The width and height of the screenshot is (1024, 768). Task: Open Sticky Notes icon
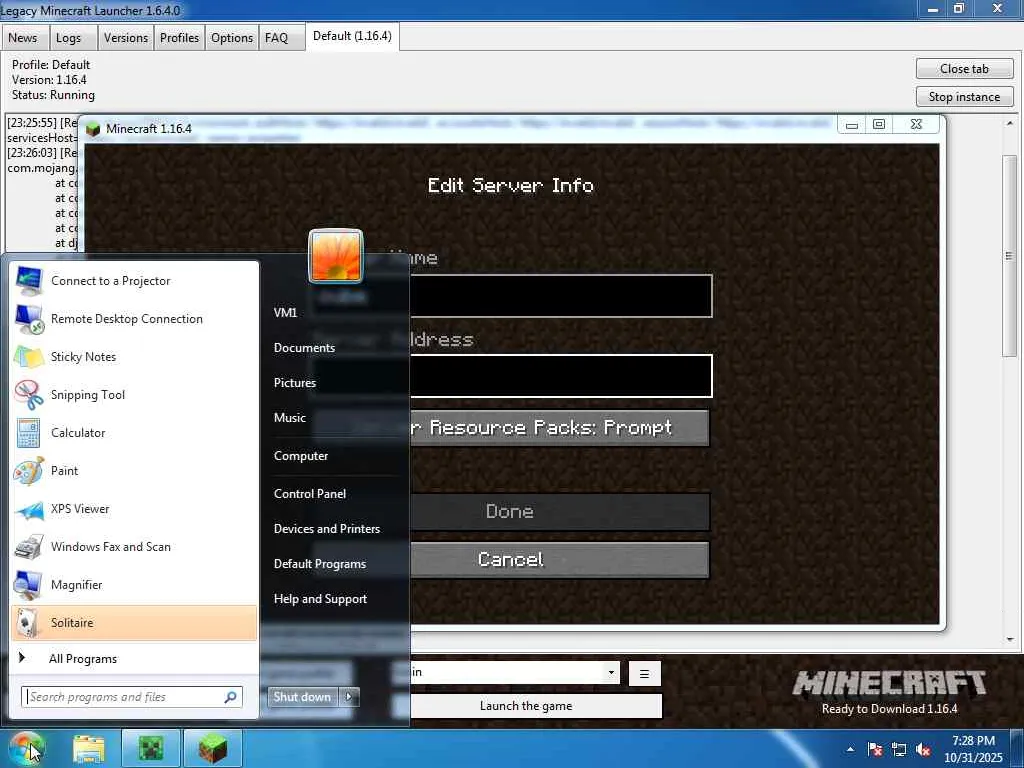coord(29,357)
